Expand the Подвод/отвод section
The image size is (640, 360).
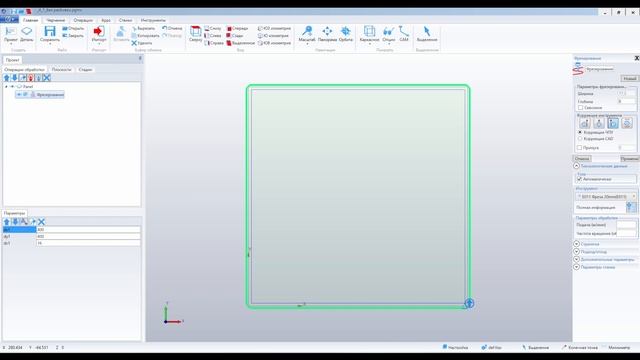(x=576, y=252)
